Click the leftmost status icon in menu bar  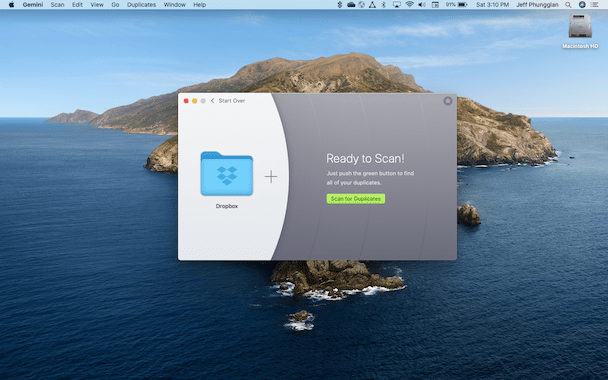(340, 5)
